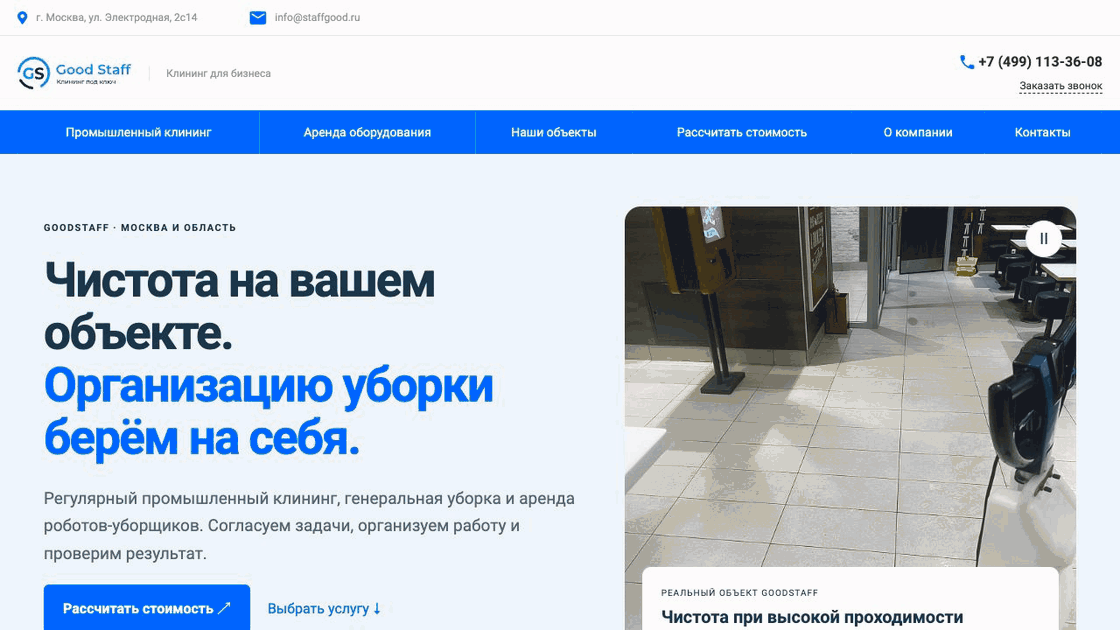Image resolution: width=1120 pixels, height=630 pixels.
Task: Open the О компании page
Action: tap(918, 132)
